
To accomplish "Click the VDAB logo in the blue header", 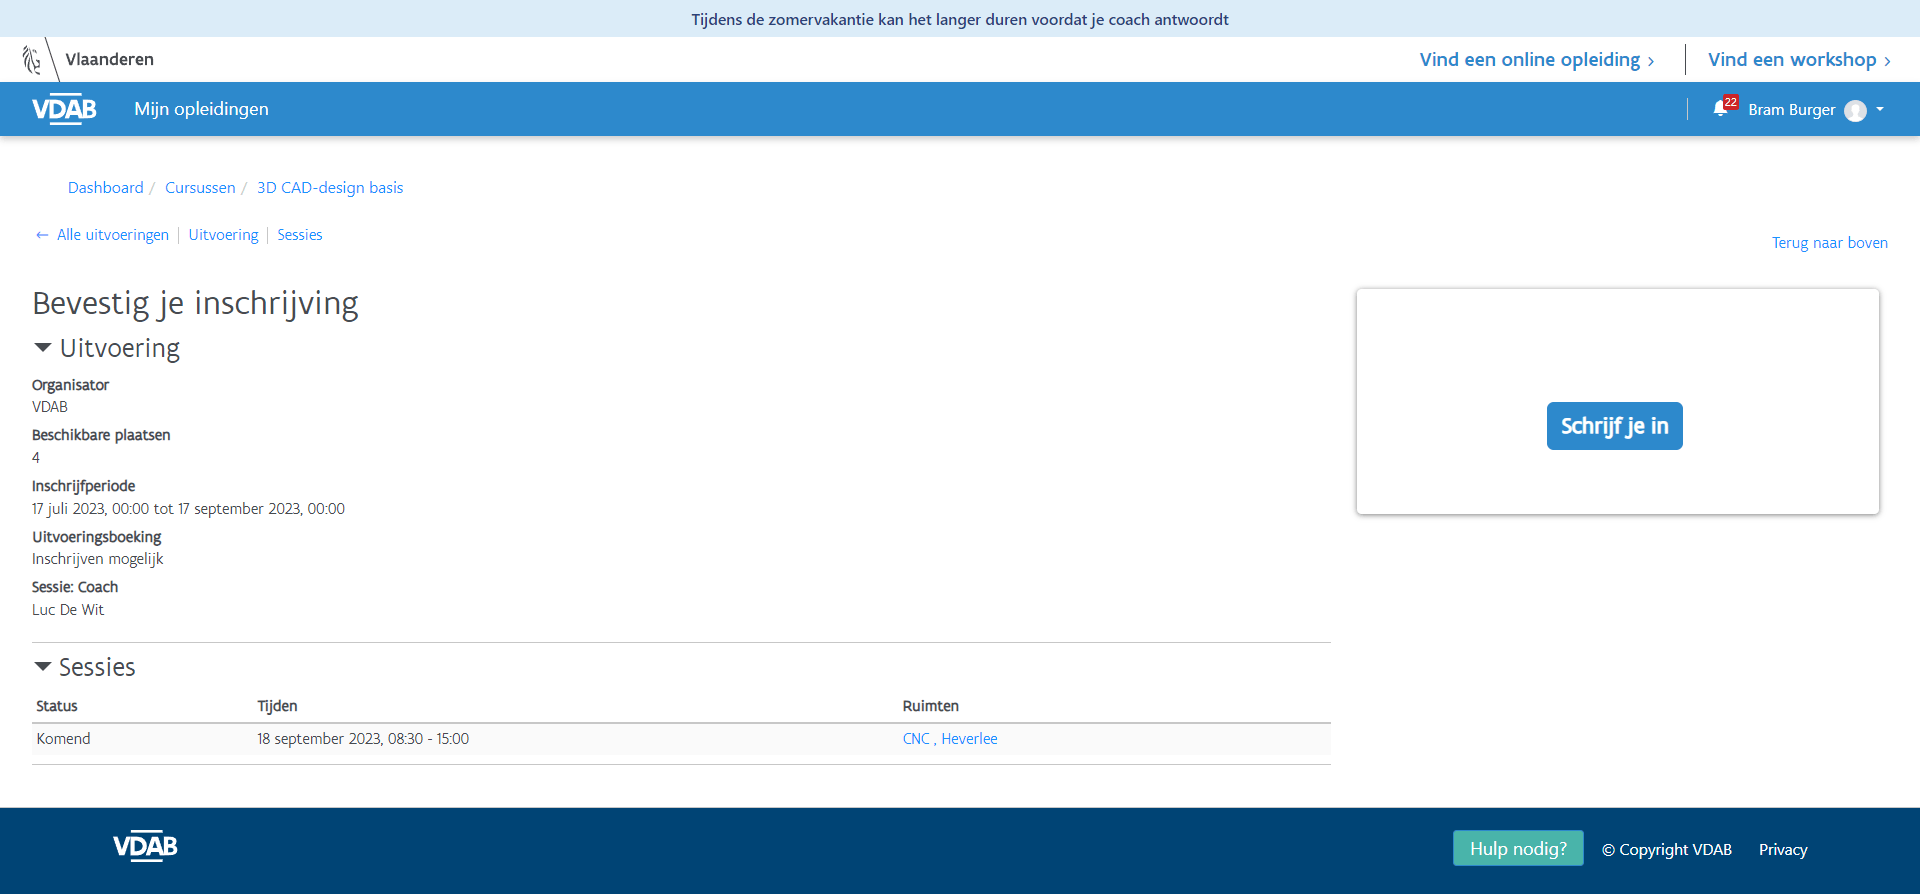I will click(64, 109).
